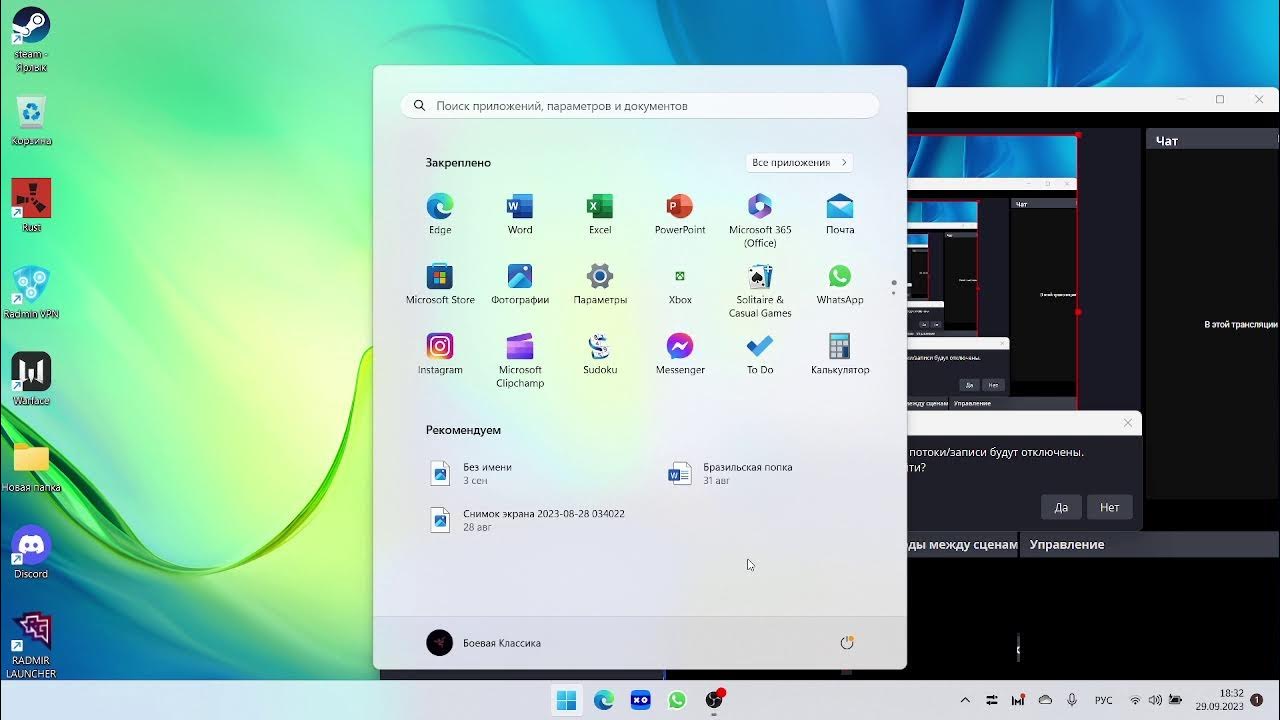This screenshot has height=720, width=1280.
Task: Open WhatsApp in pinned apps
Action: [x=840, y=284]
